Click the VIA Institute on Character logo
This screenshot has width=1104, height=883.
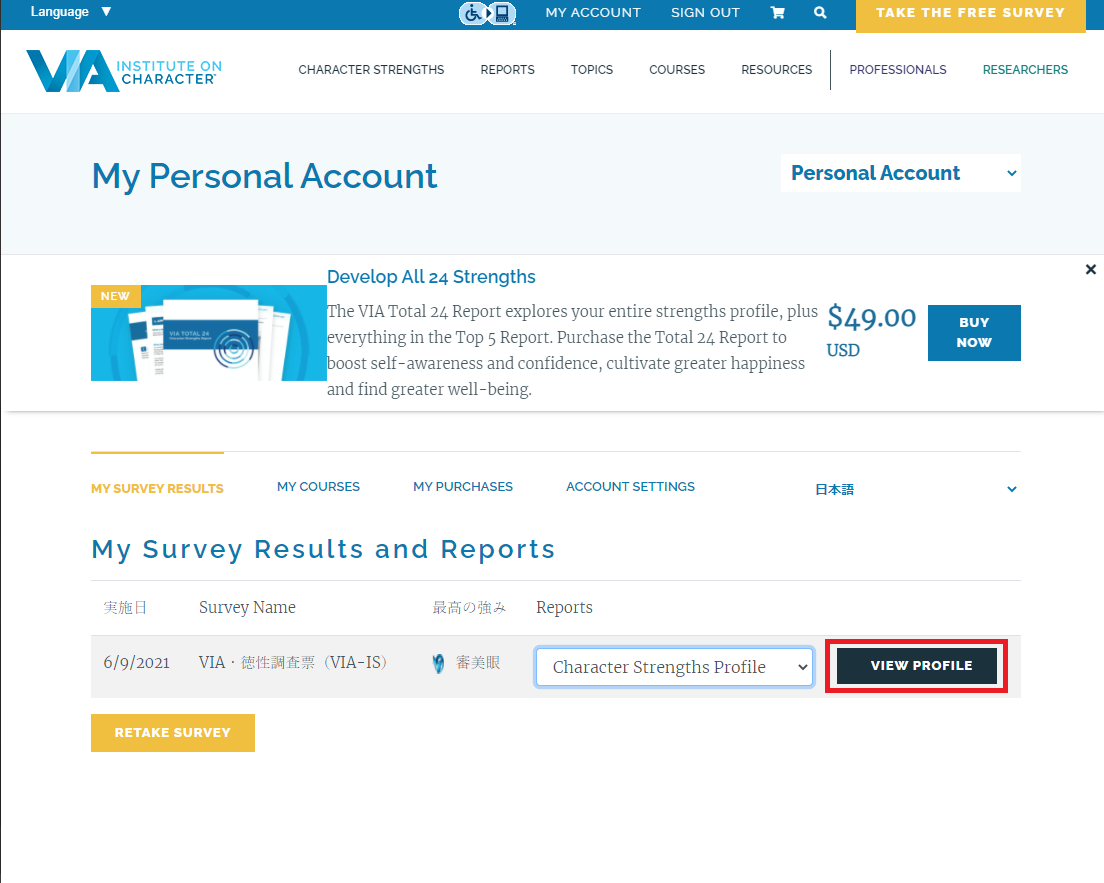[122, 71]
